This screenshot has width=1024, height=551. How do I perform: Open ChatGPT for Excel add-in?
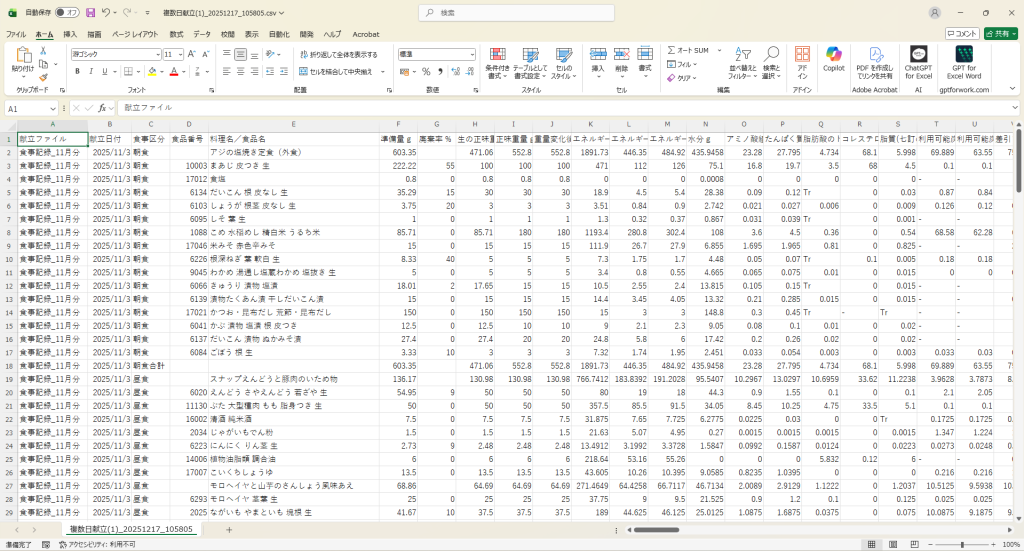point(918,56)
